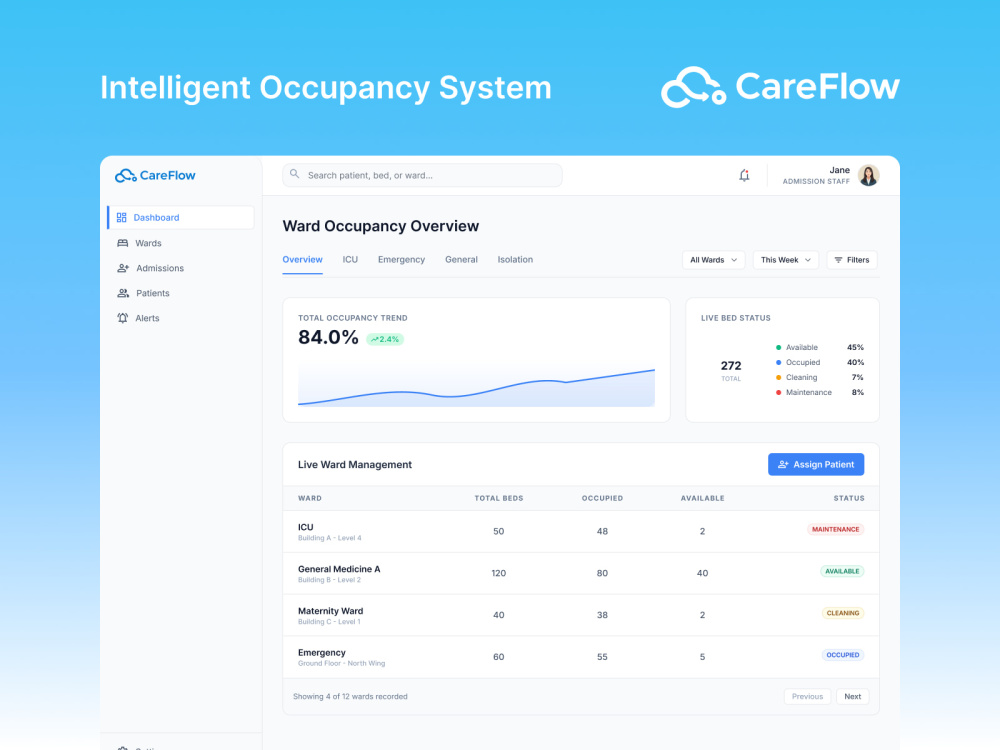Open the Dashboard grid icon
Screen dimensions: 1000x750
(121, 217)
